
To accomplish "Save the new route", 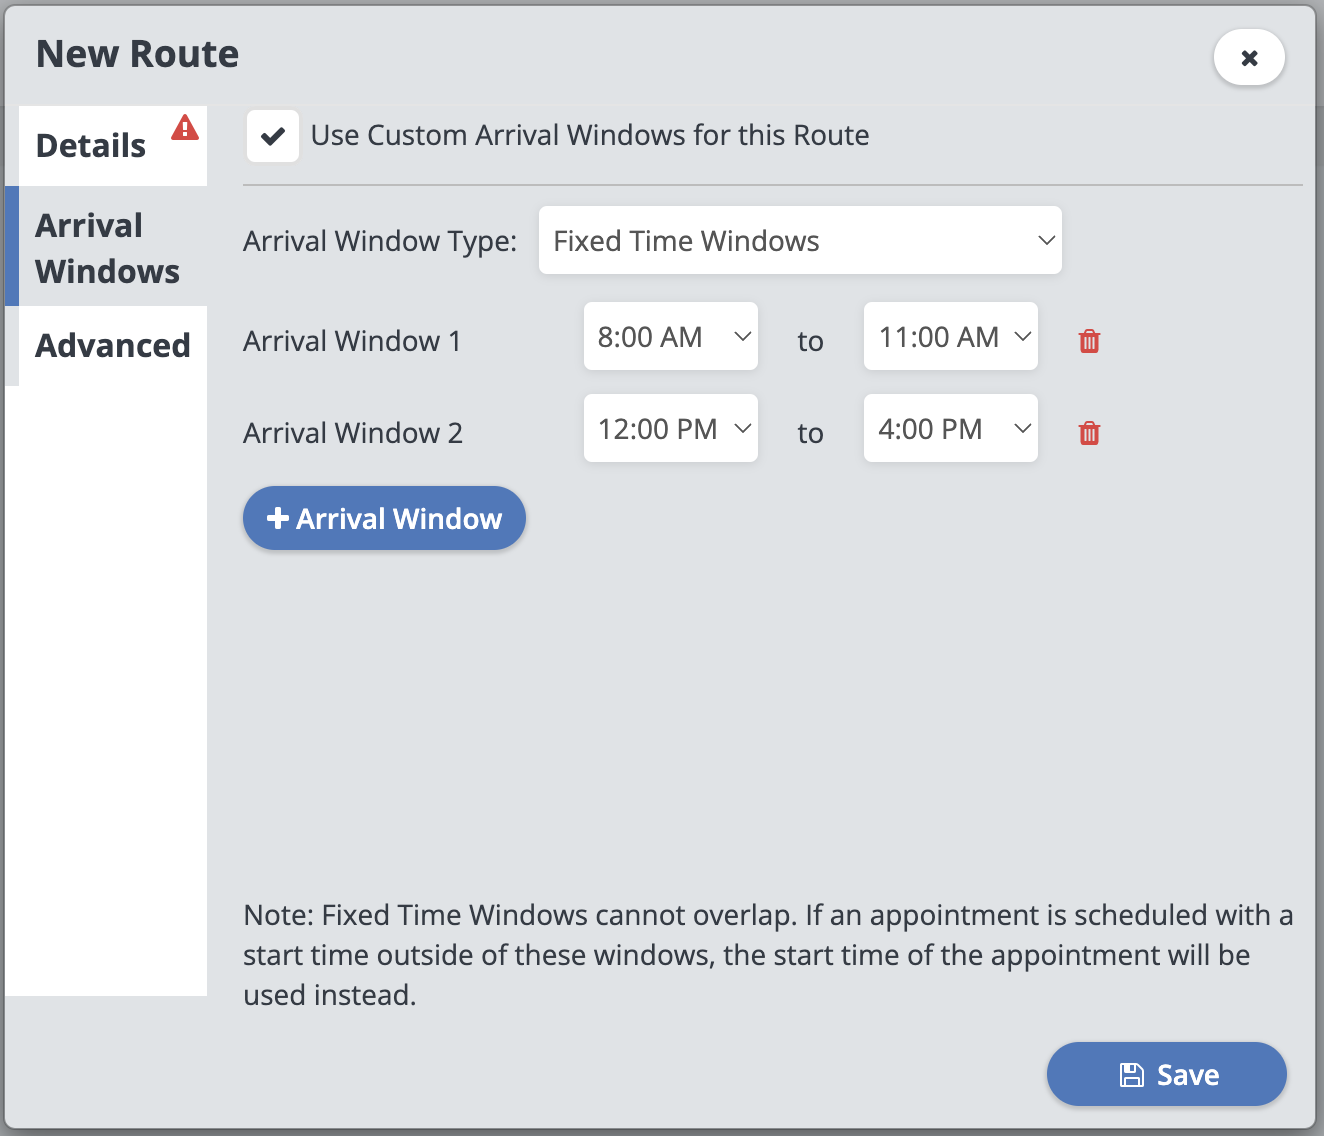I will click(x=1166, y=1074).
